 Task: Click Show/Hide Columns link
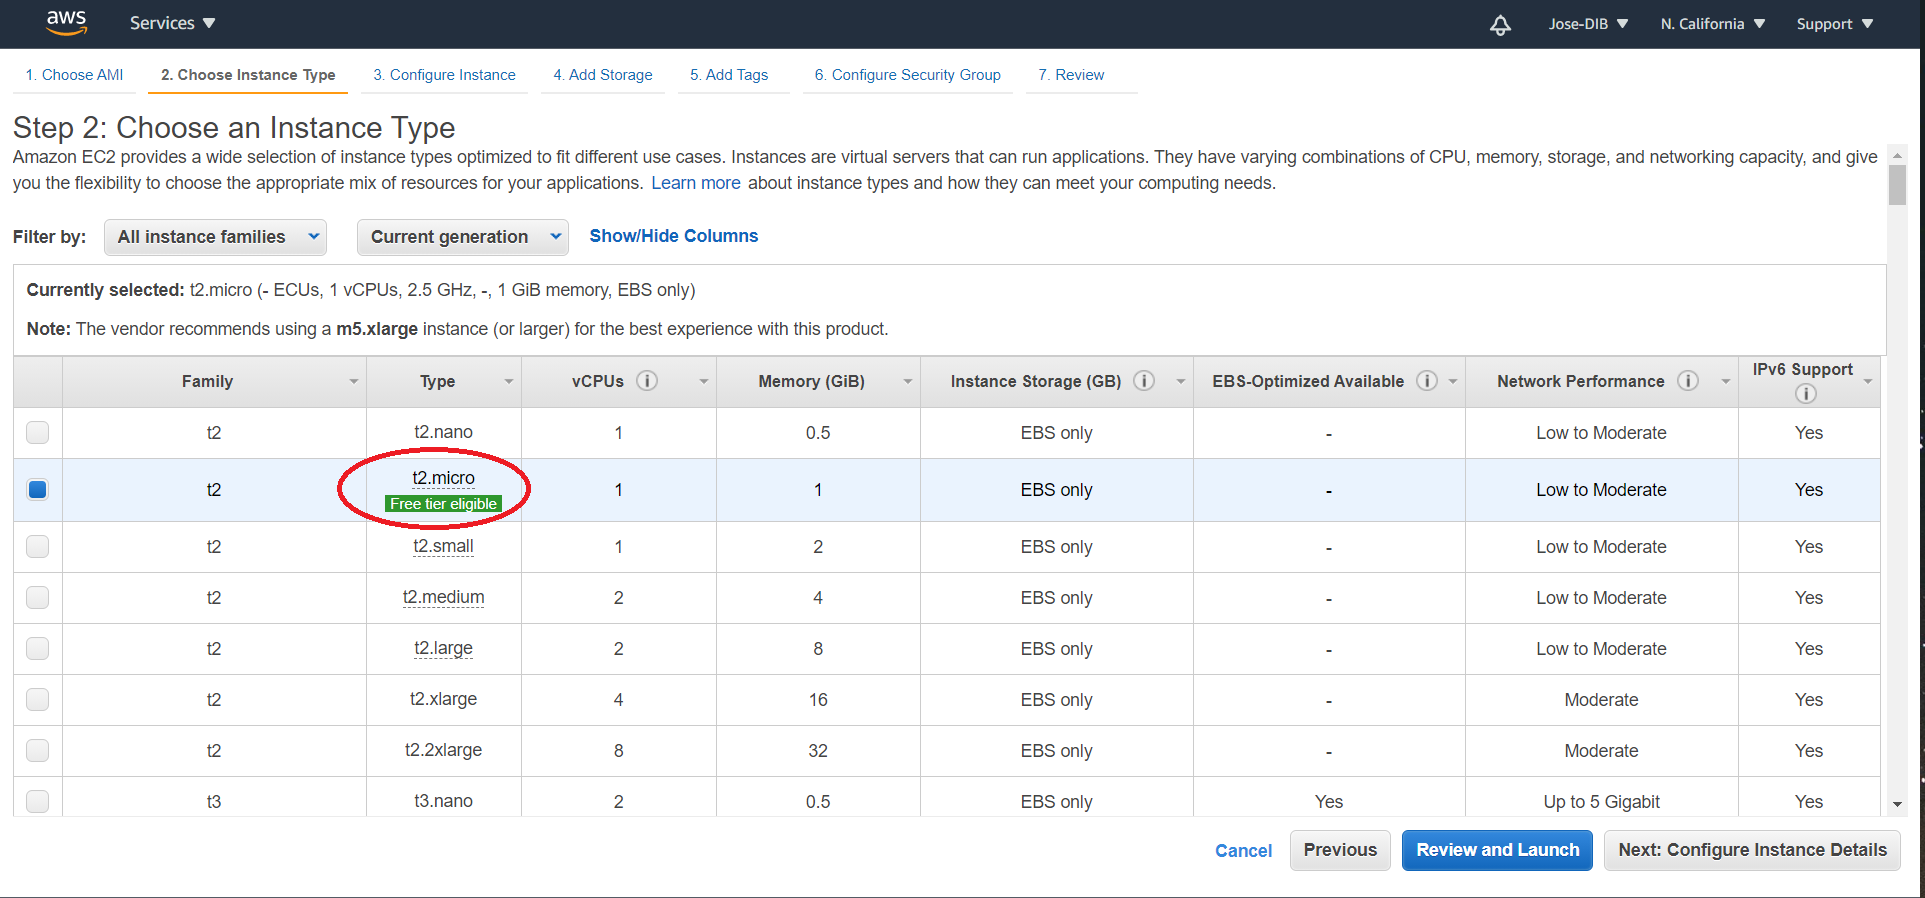click(674, 236)
